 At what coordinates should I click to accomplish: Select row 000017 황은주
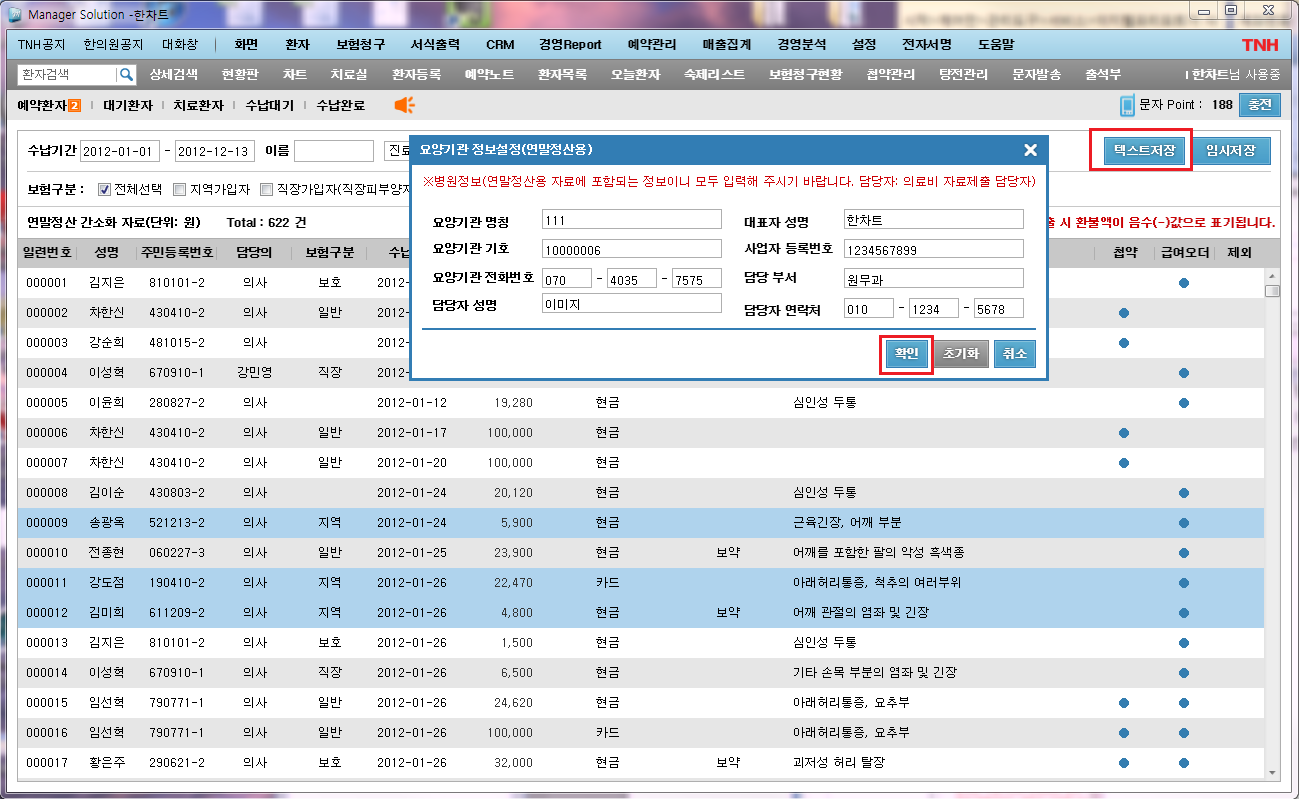tap(641, 763)
